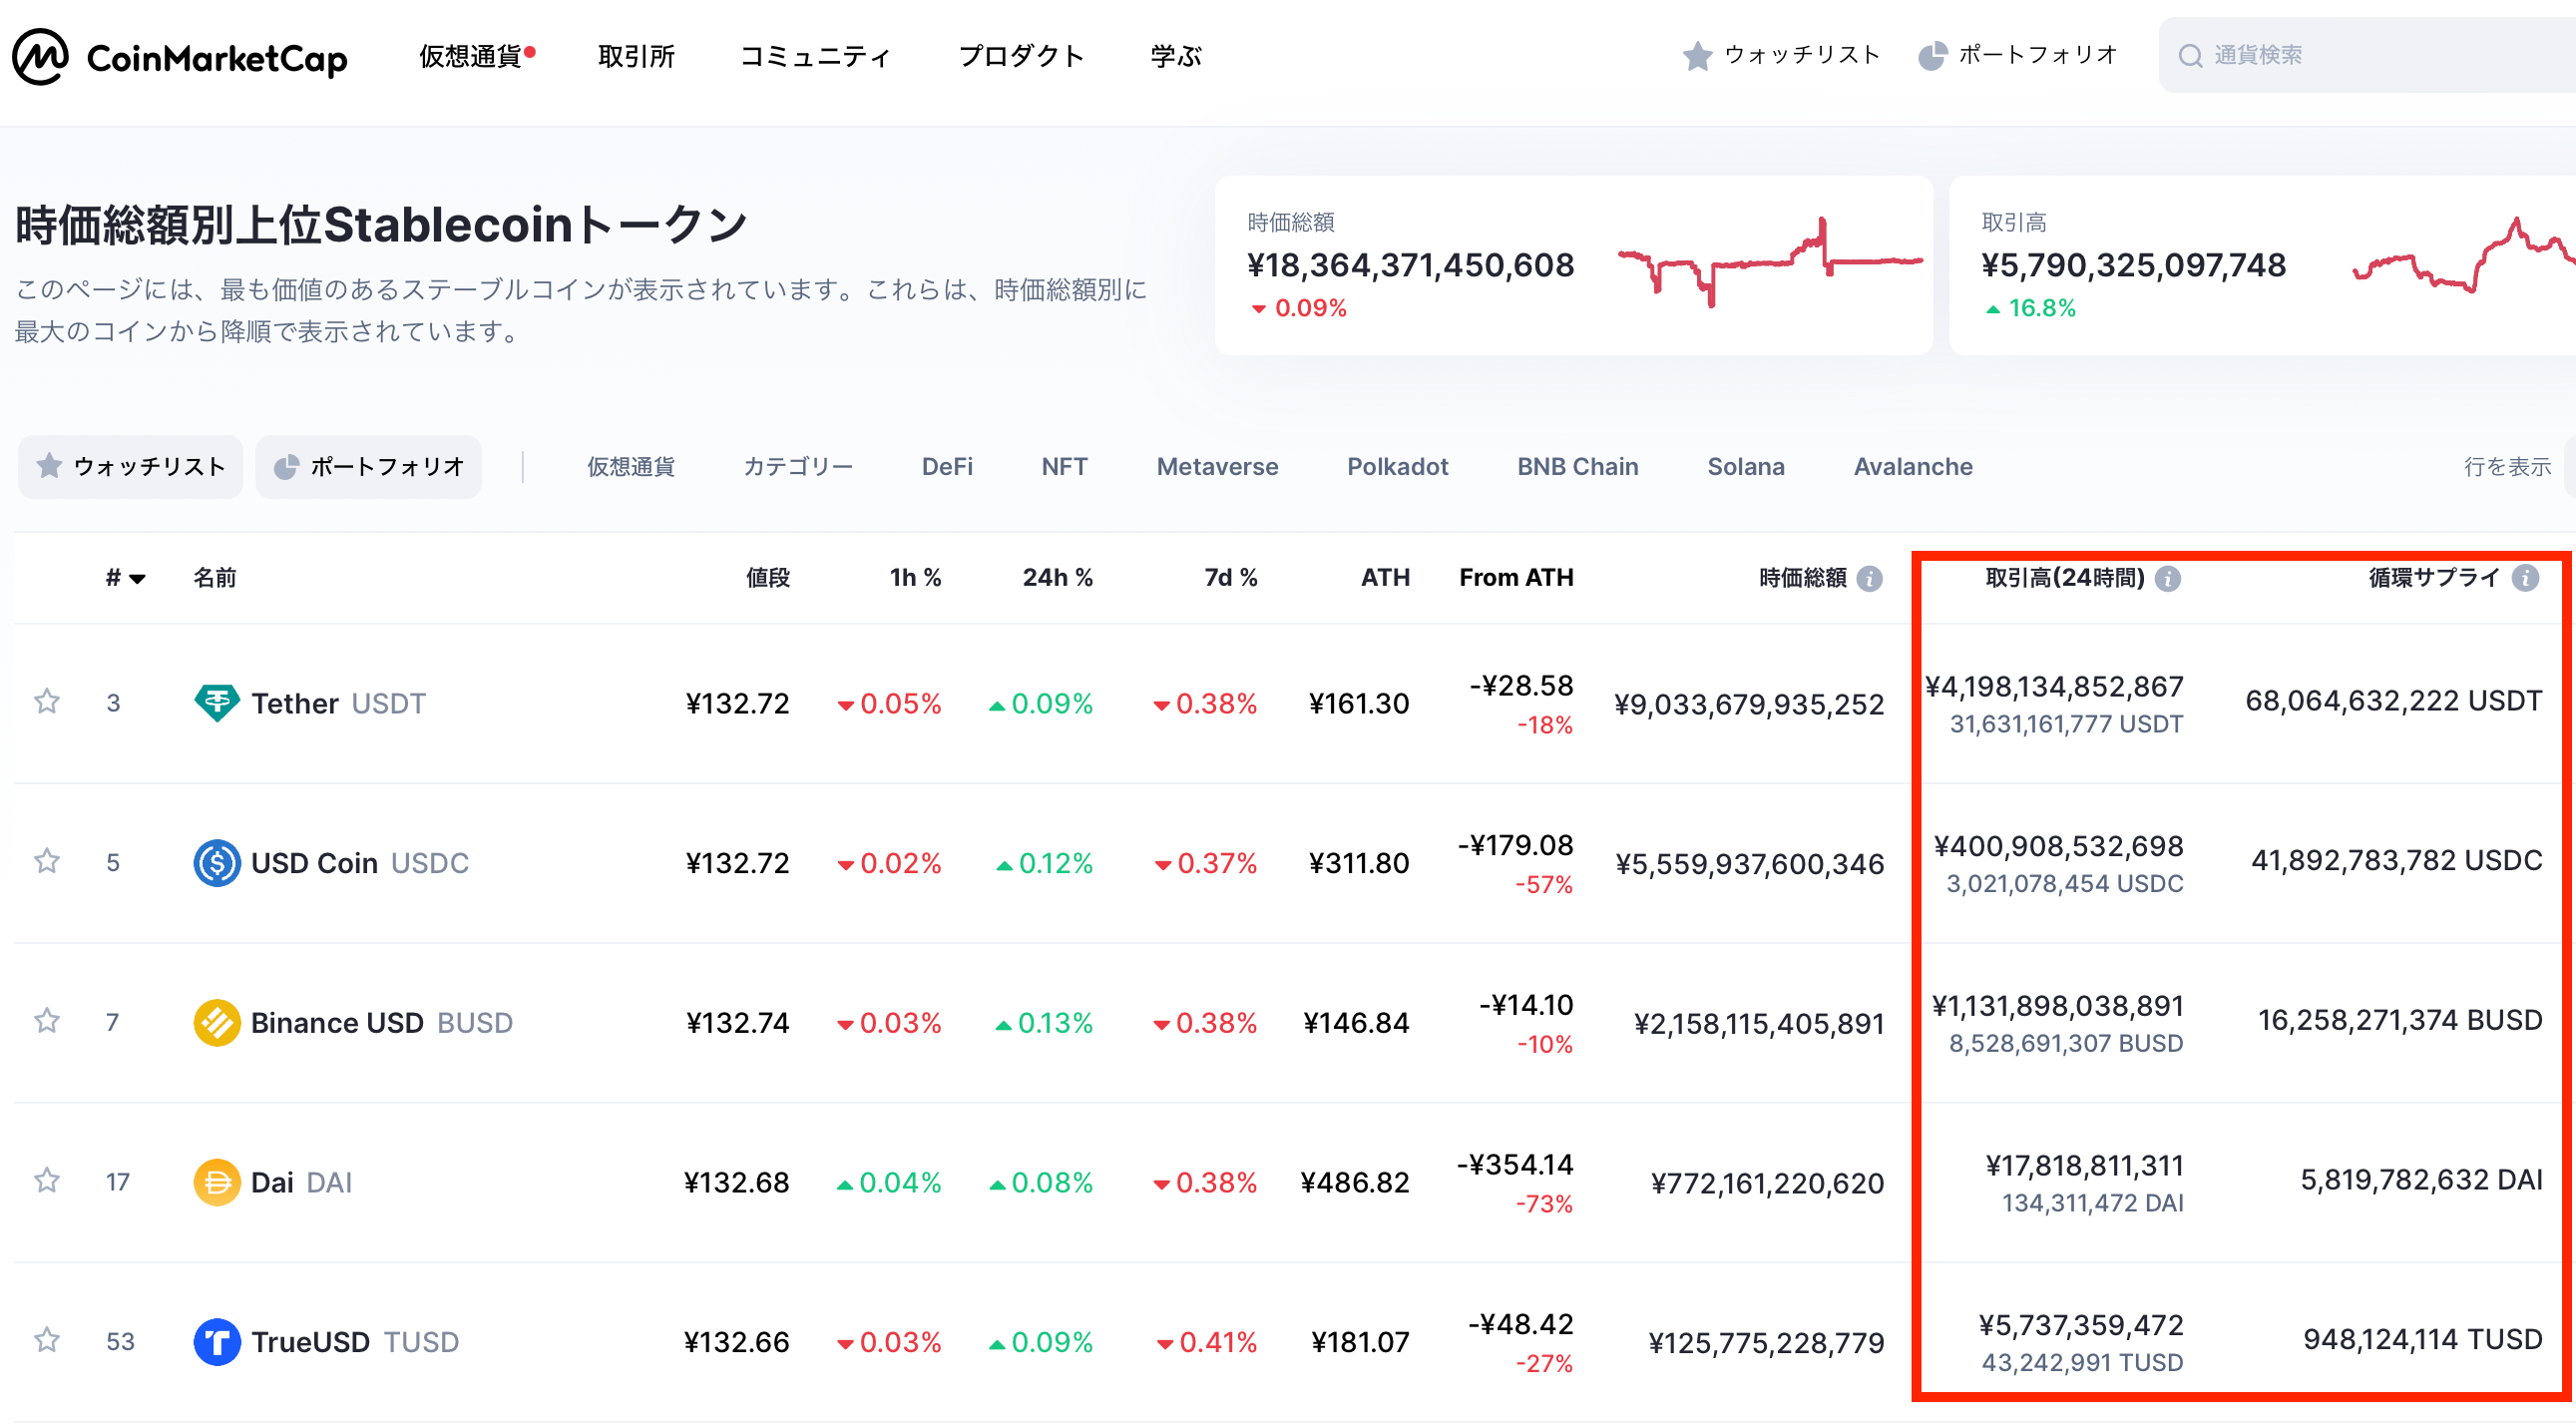2576x1427 pixels.
Task: Click the ポートフォリオ filter button
Action: point(369,467)
